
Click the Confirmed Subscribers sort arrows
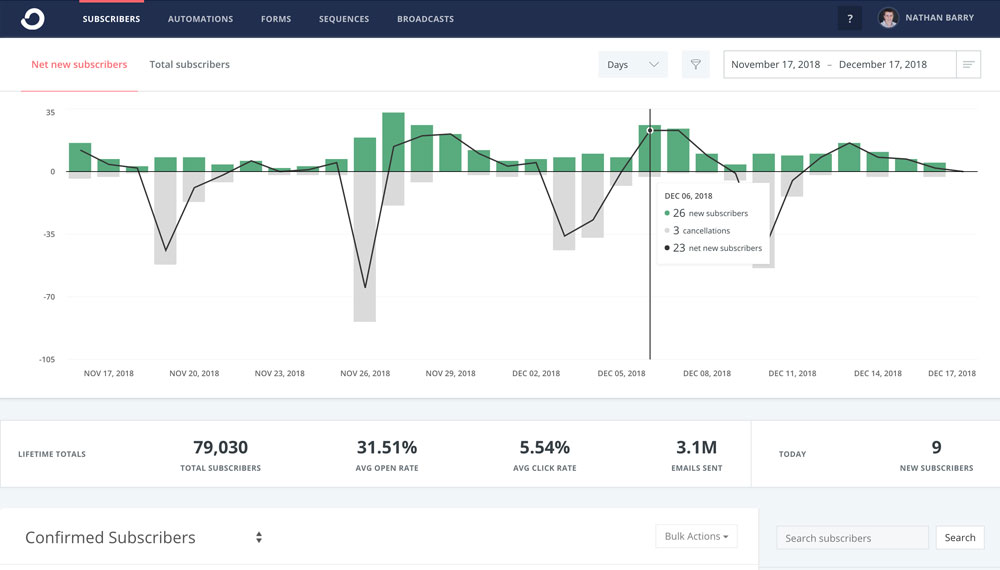pos(259,537)
